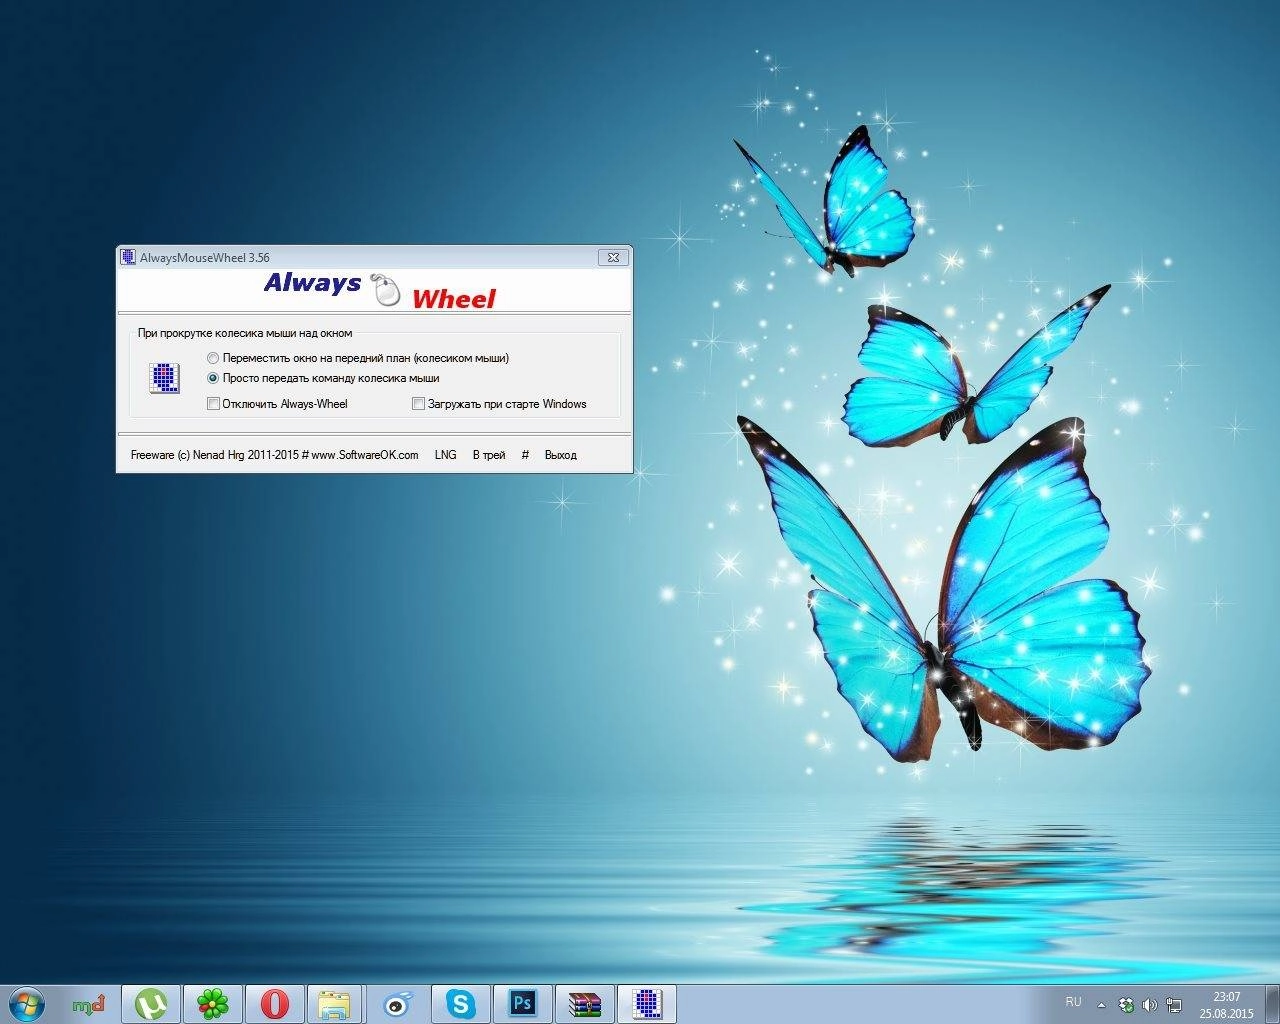Click the AlwaysMouseWheel taskbar button
The height and width of the screenshot is (1024, 1280).
pyautogui.click(x=647, y=1003)
